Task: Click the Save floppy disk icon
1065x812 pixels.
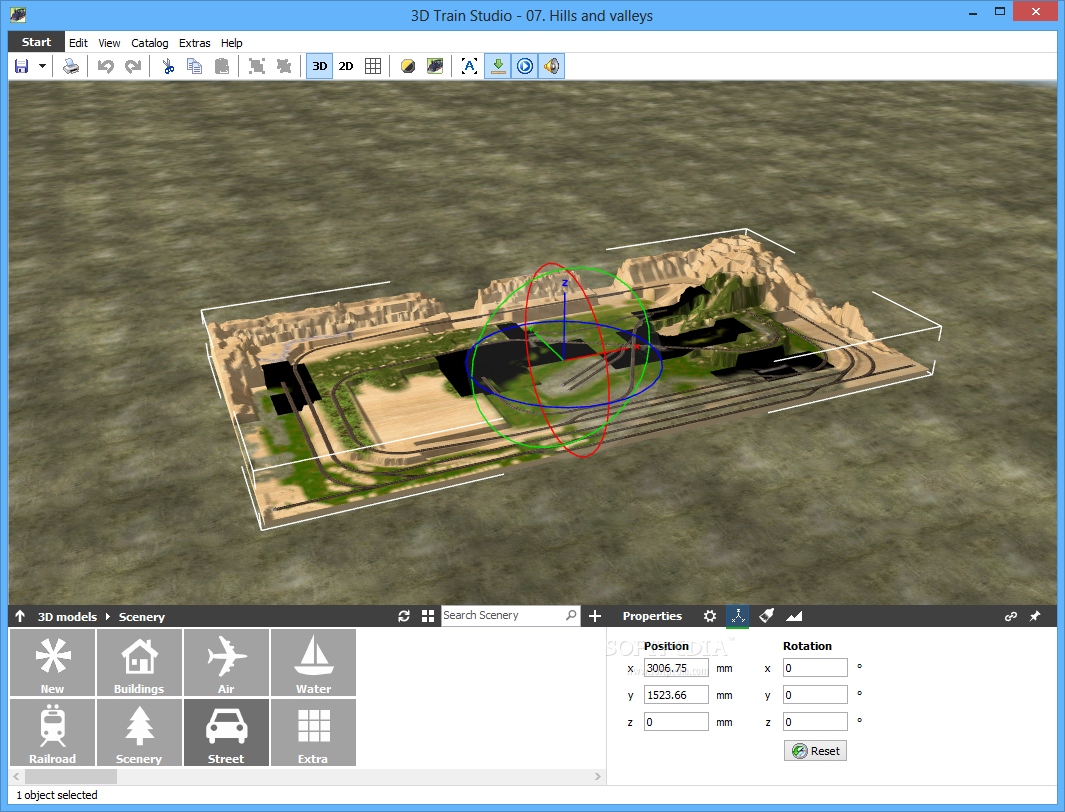Action: tap(22, 66)
